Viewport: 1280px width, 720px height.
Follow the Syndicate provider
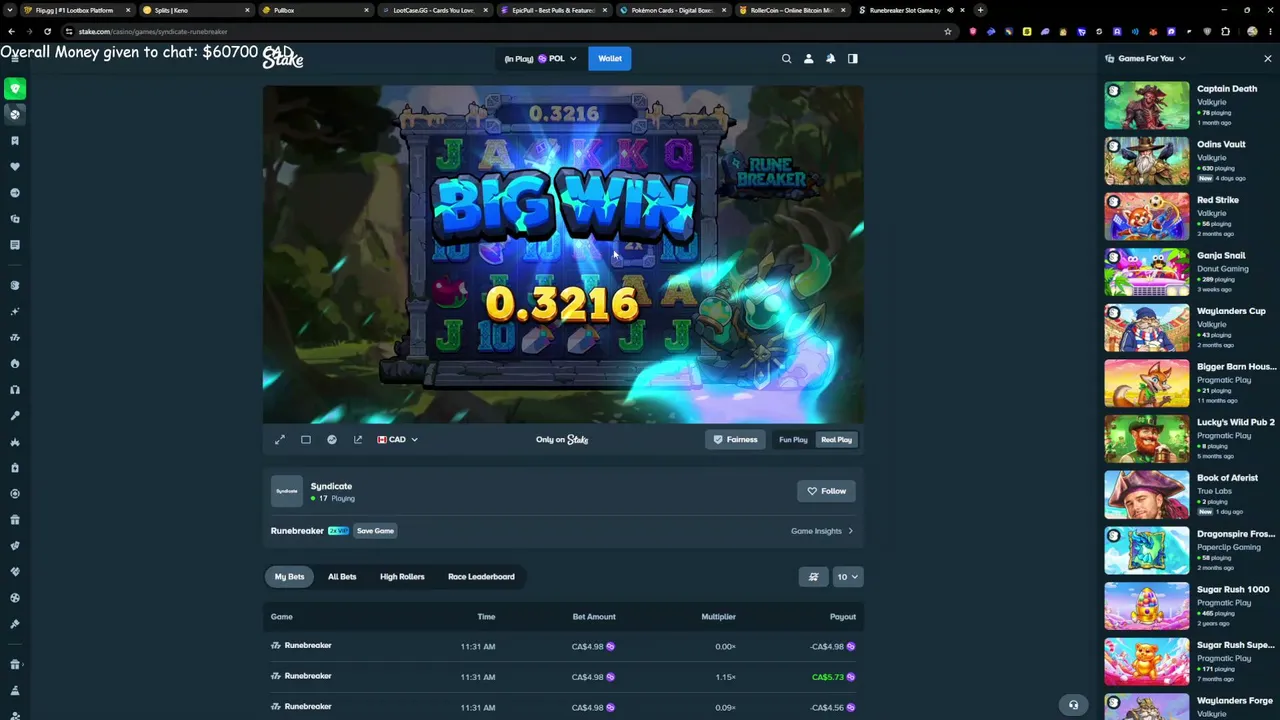(827, 491)
